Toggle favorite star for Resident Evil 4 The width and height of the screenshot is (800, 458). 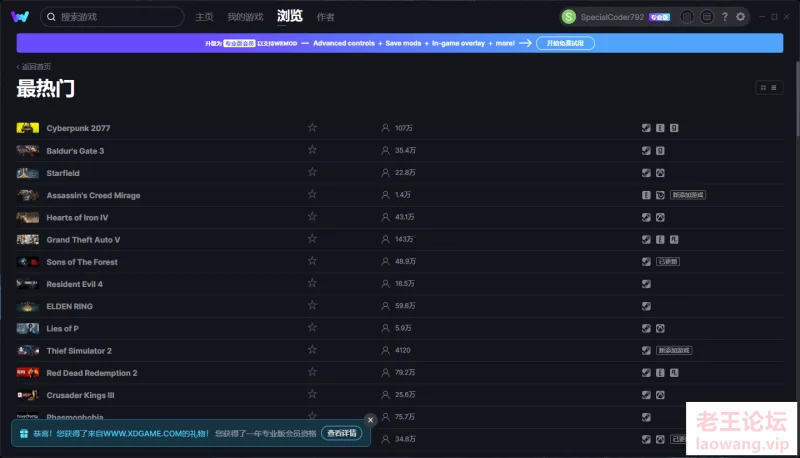tap(312, 283)
